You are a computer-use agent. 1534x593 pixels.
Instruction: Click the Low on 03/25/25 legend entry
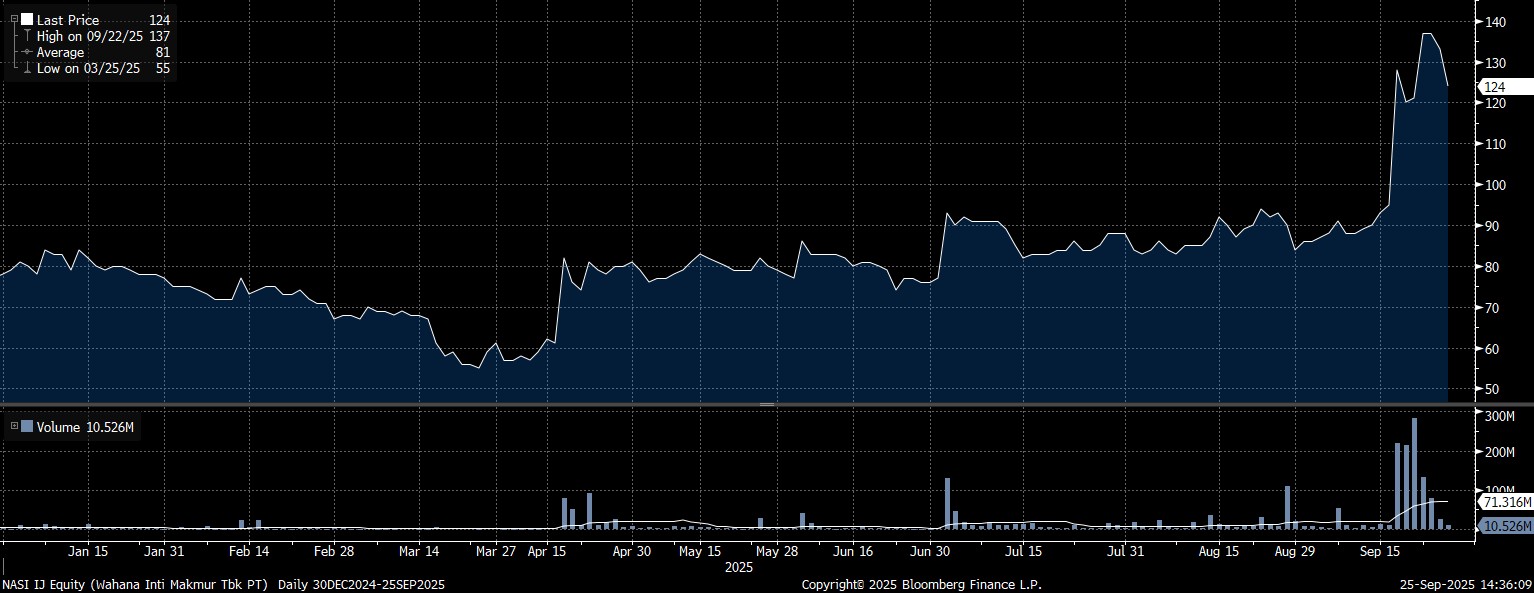[88, 69]
